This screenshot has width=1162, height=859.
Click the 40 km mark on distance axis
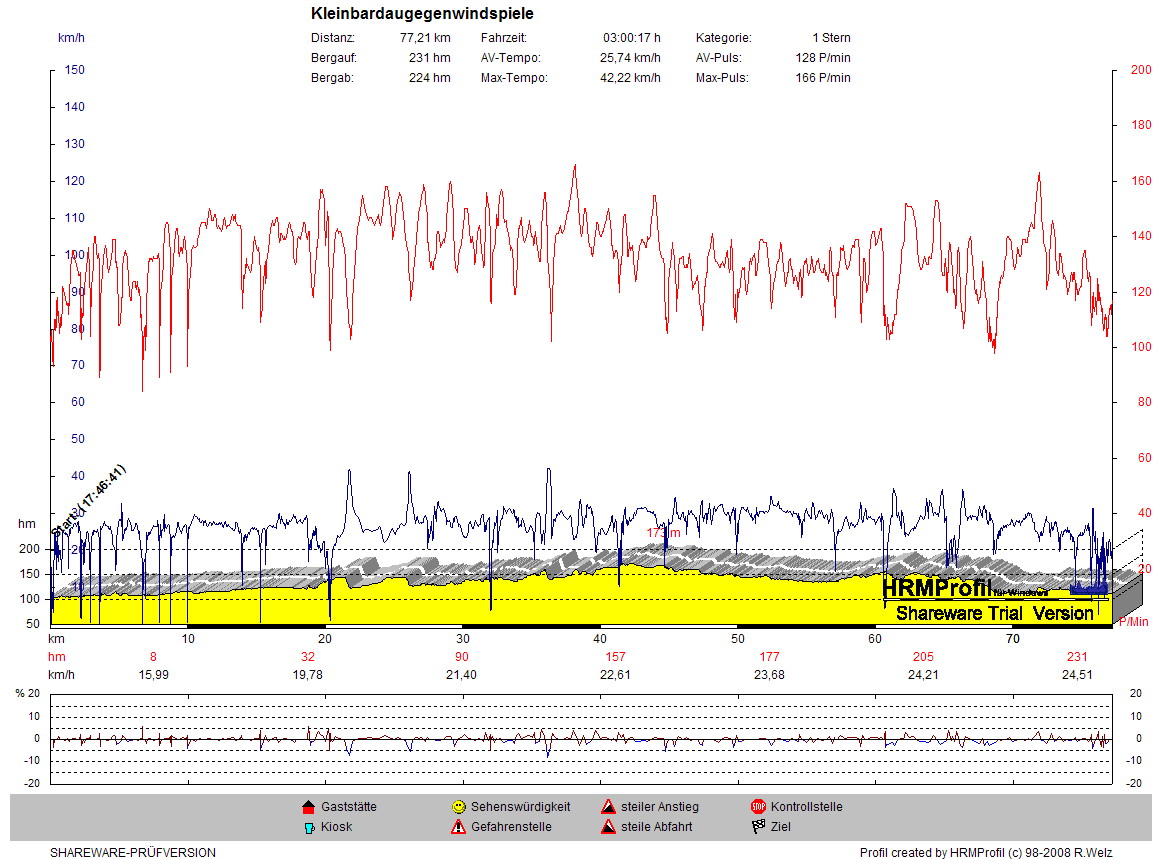(x=600, y=638)
